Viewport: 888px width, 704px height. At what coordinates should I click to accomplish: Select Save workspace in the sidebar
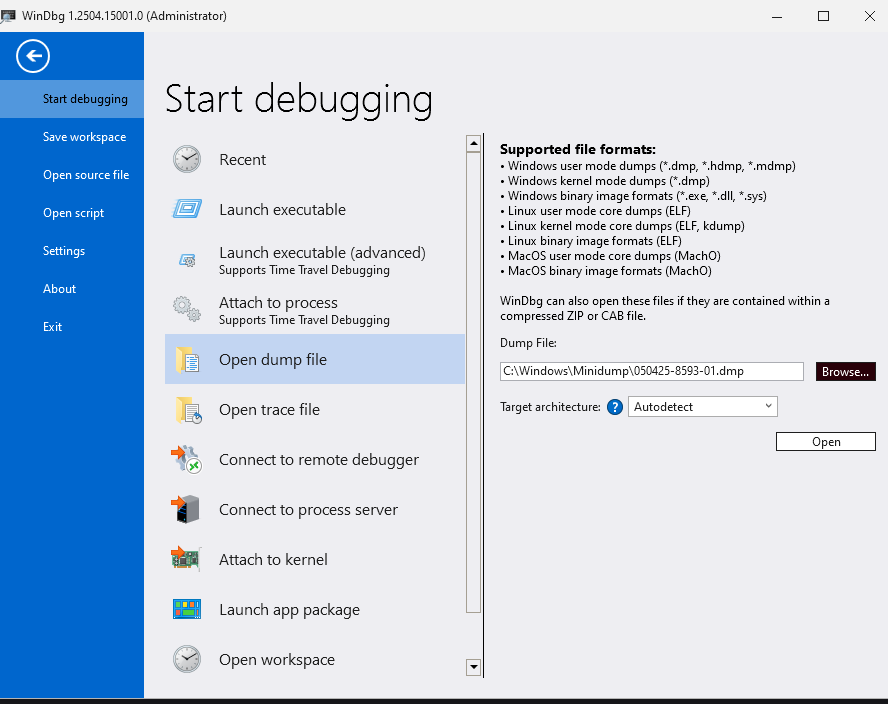(72, 137)
